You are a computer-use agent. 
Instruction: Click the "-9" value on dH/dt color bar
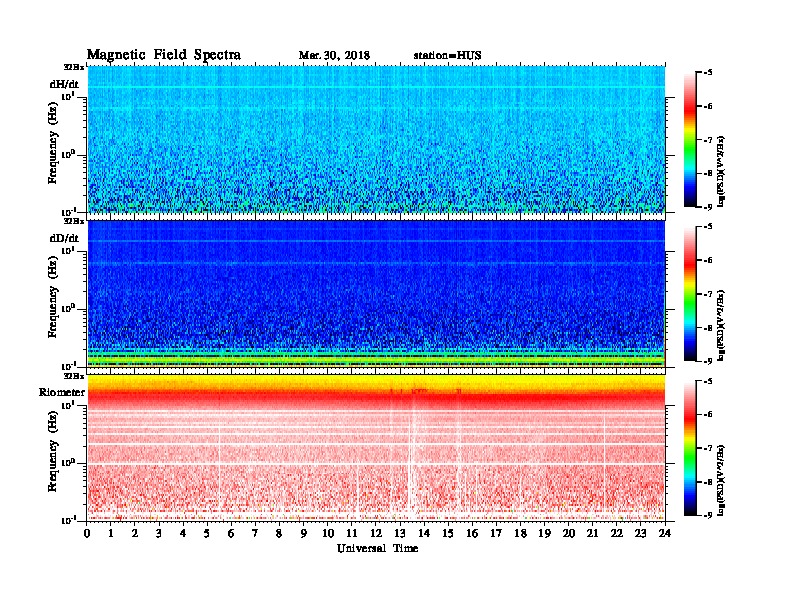click(708, 207)
